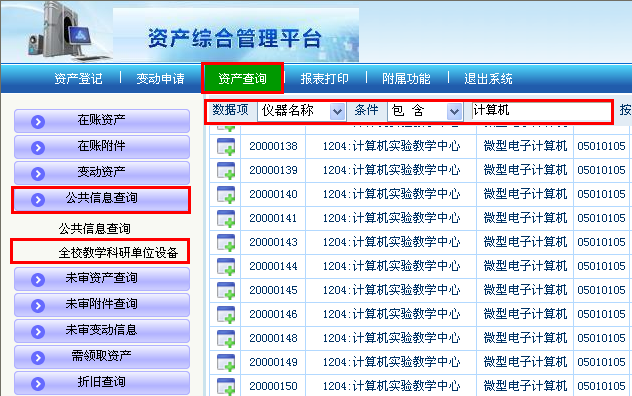Open the 未审附件查询 sidebar section
The width and height of the screenshot is (632, 396).
(x=102, y=305)
